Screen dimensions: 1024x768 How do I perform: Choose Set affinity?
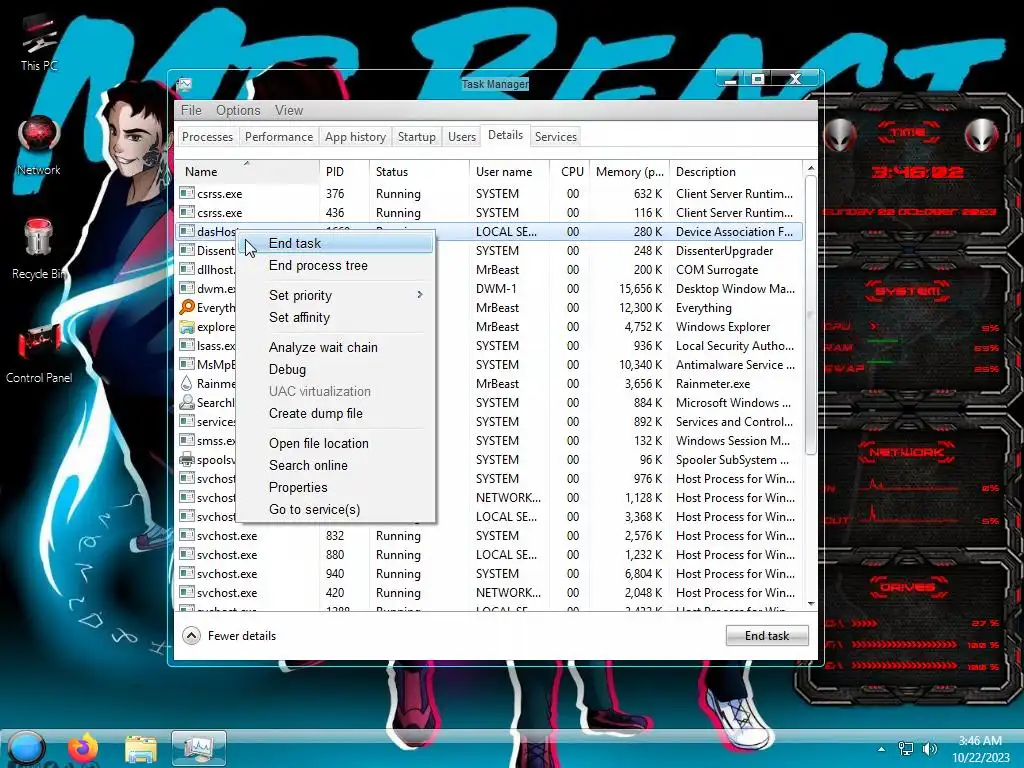[335, 317]
